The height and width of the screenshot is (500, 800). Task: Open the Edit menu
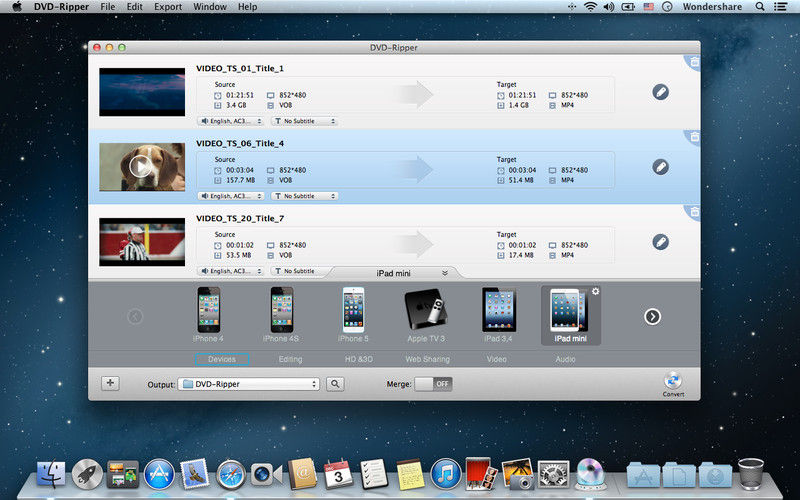click(135, 7)
